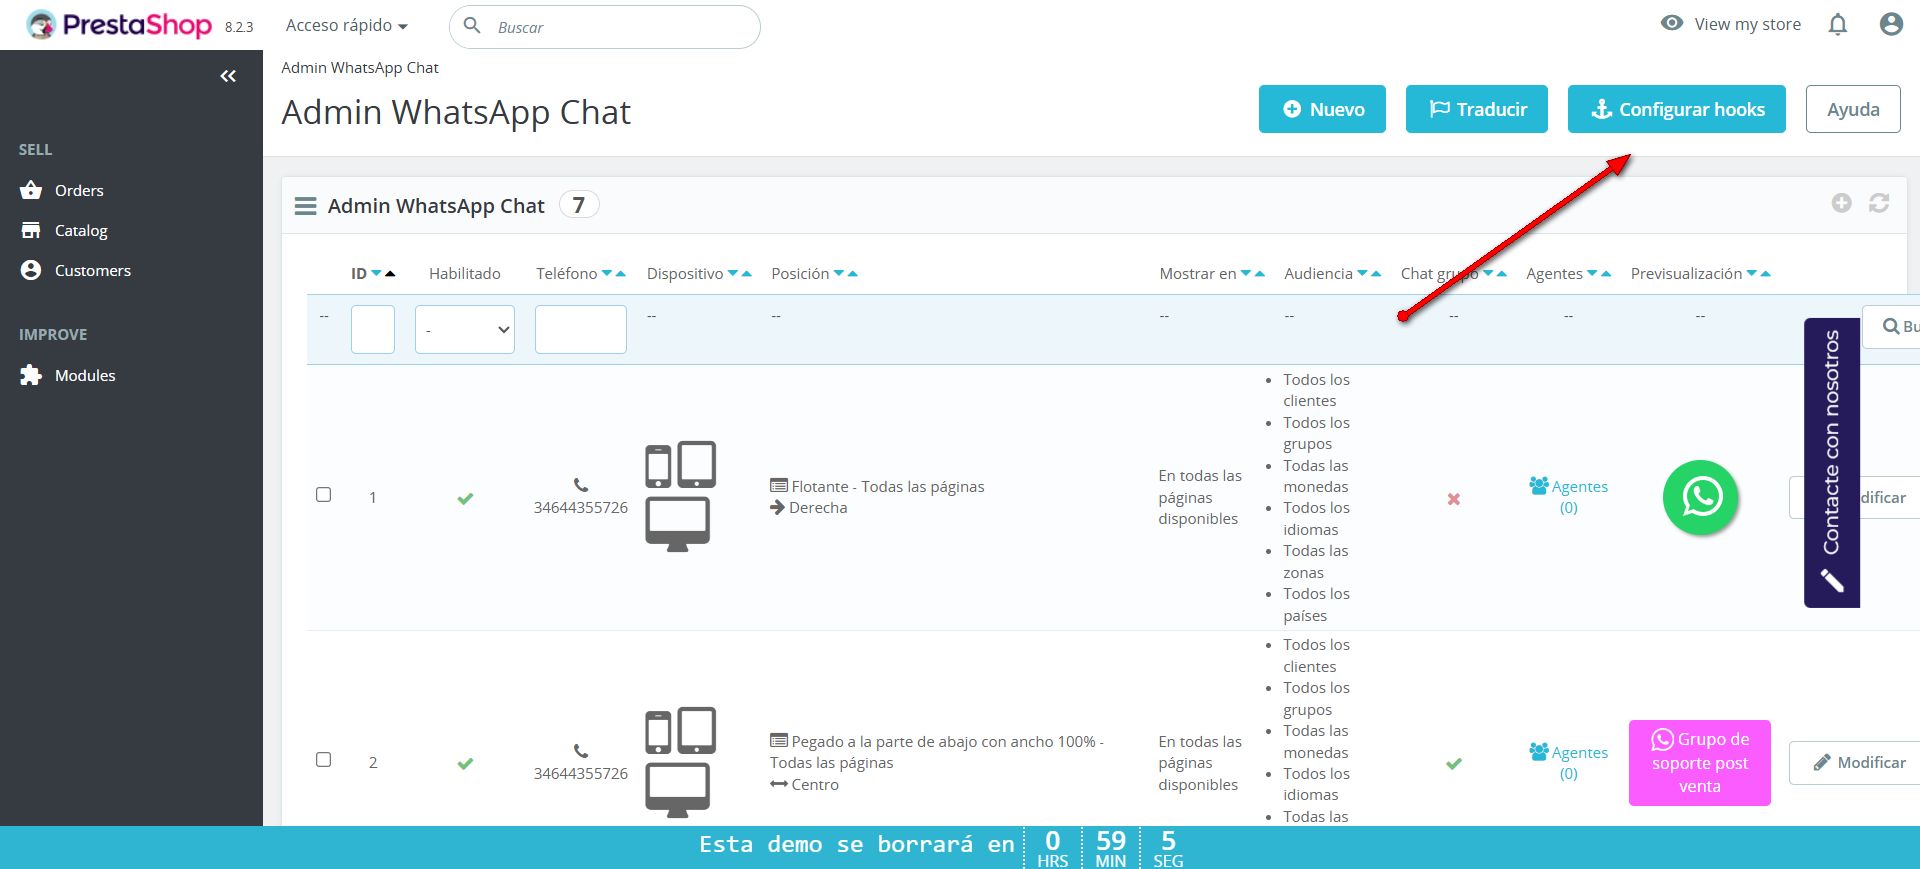Click the Agentes up sort arrow
Image resolution: width=1920 pixels, height=869 pixels.
pos(1606,274)
